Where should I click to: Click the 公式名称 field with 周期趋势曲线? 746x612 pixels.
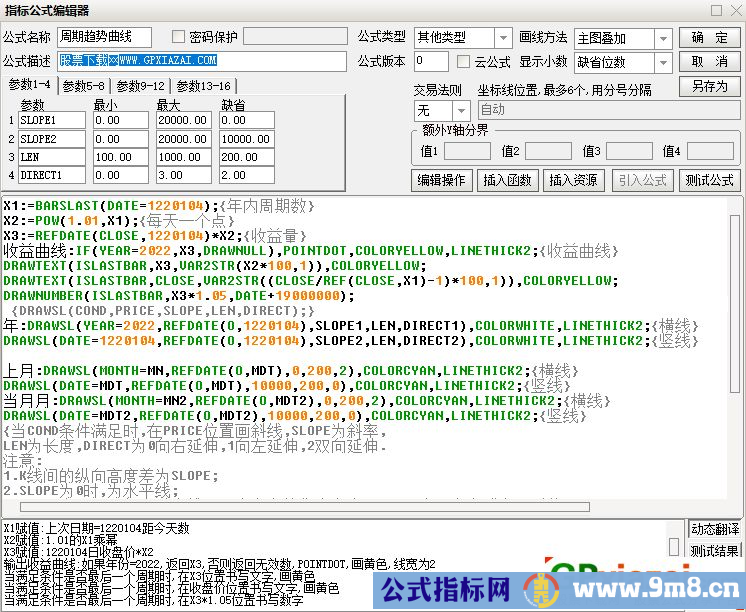click(x=104, y=37)
